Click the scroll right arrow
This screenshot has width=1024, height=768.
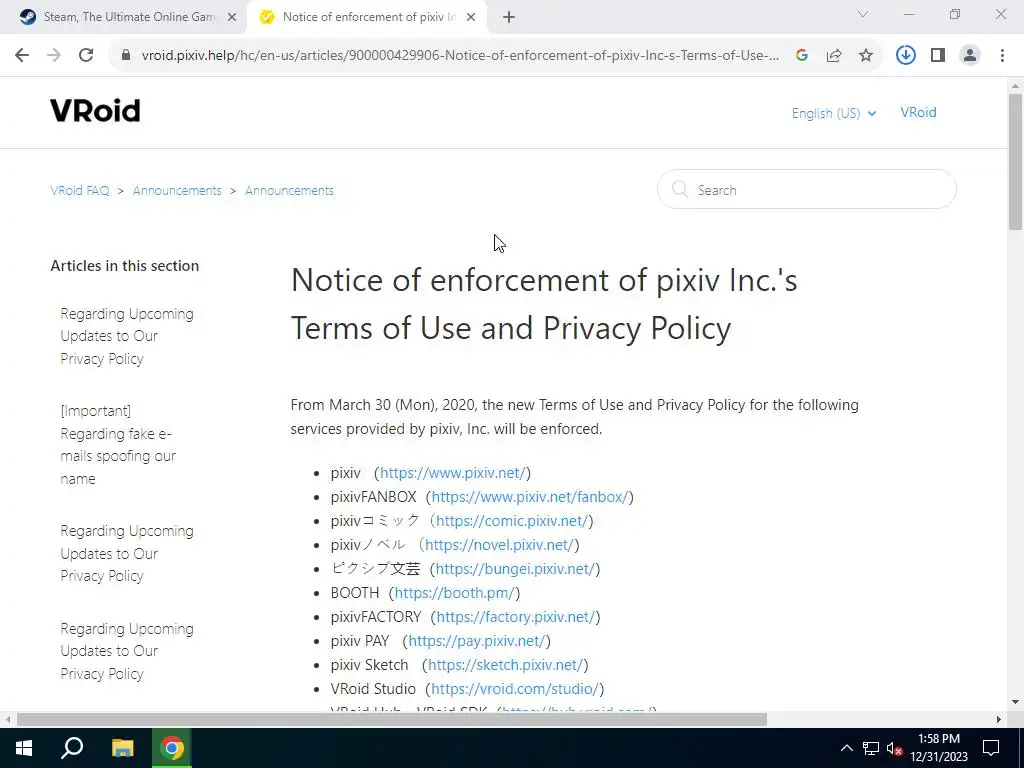[x=999, y=720]
